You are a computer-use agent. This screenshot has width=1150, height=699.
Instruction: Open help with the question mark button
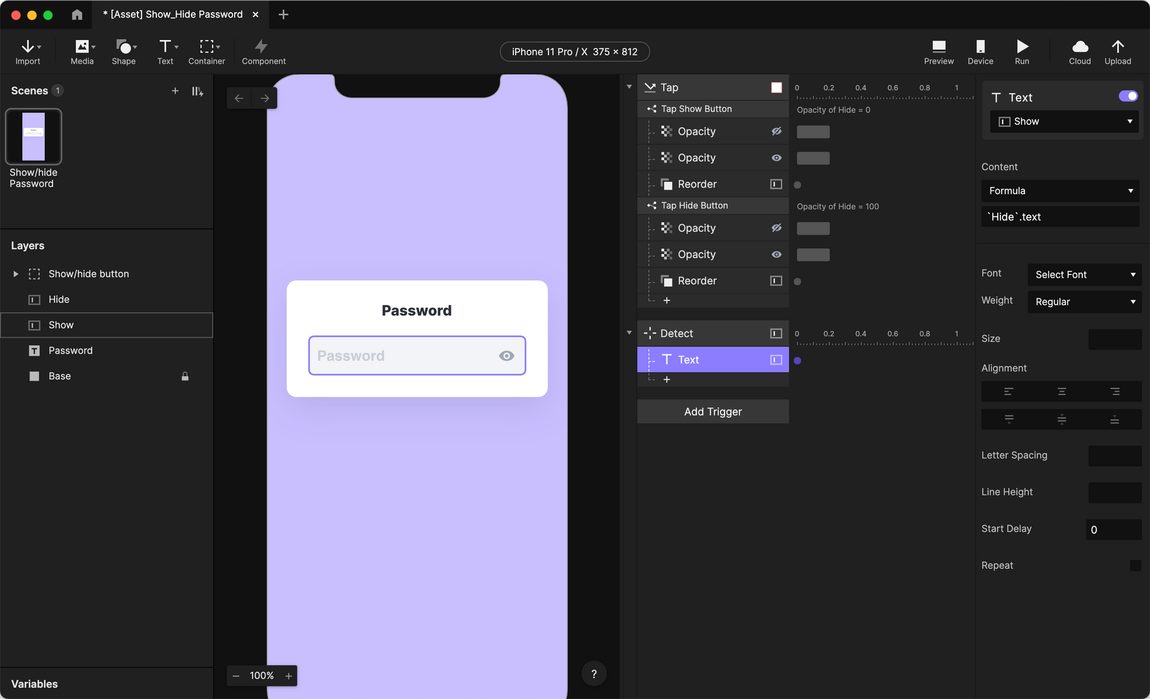(x=594, y=674)
